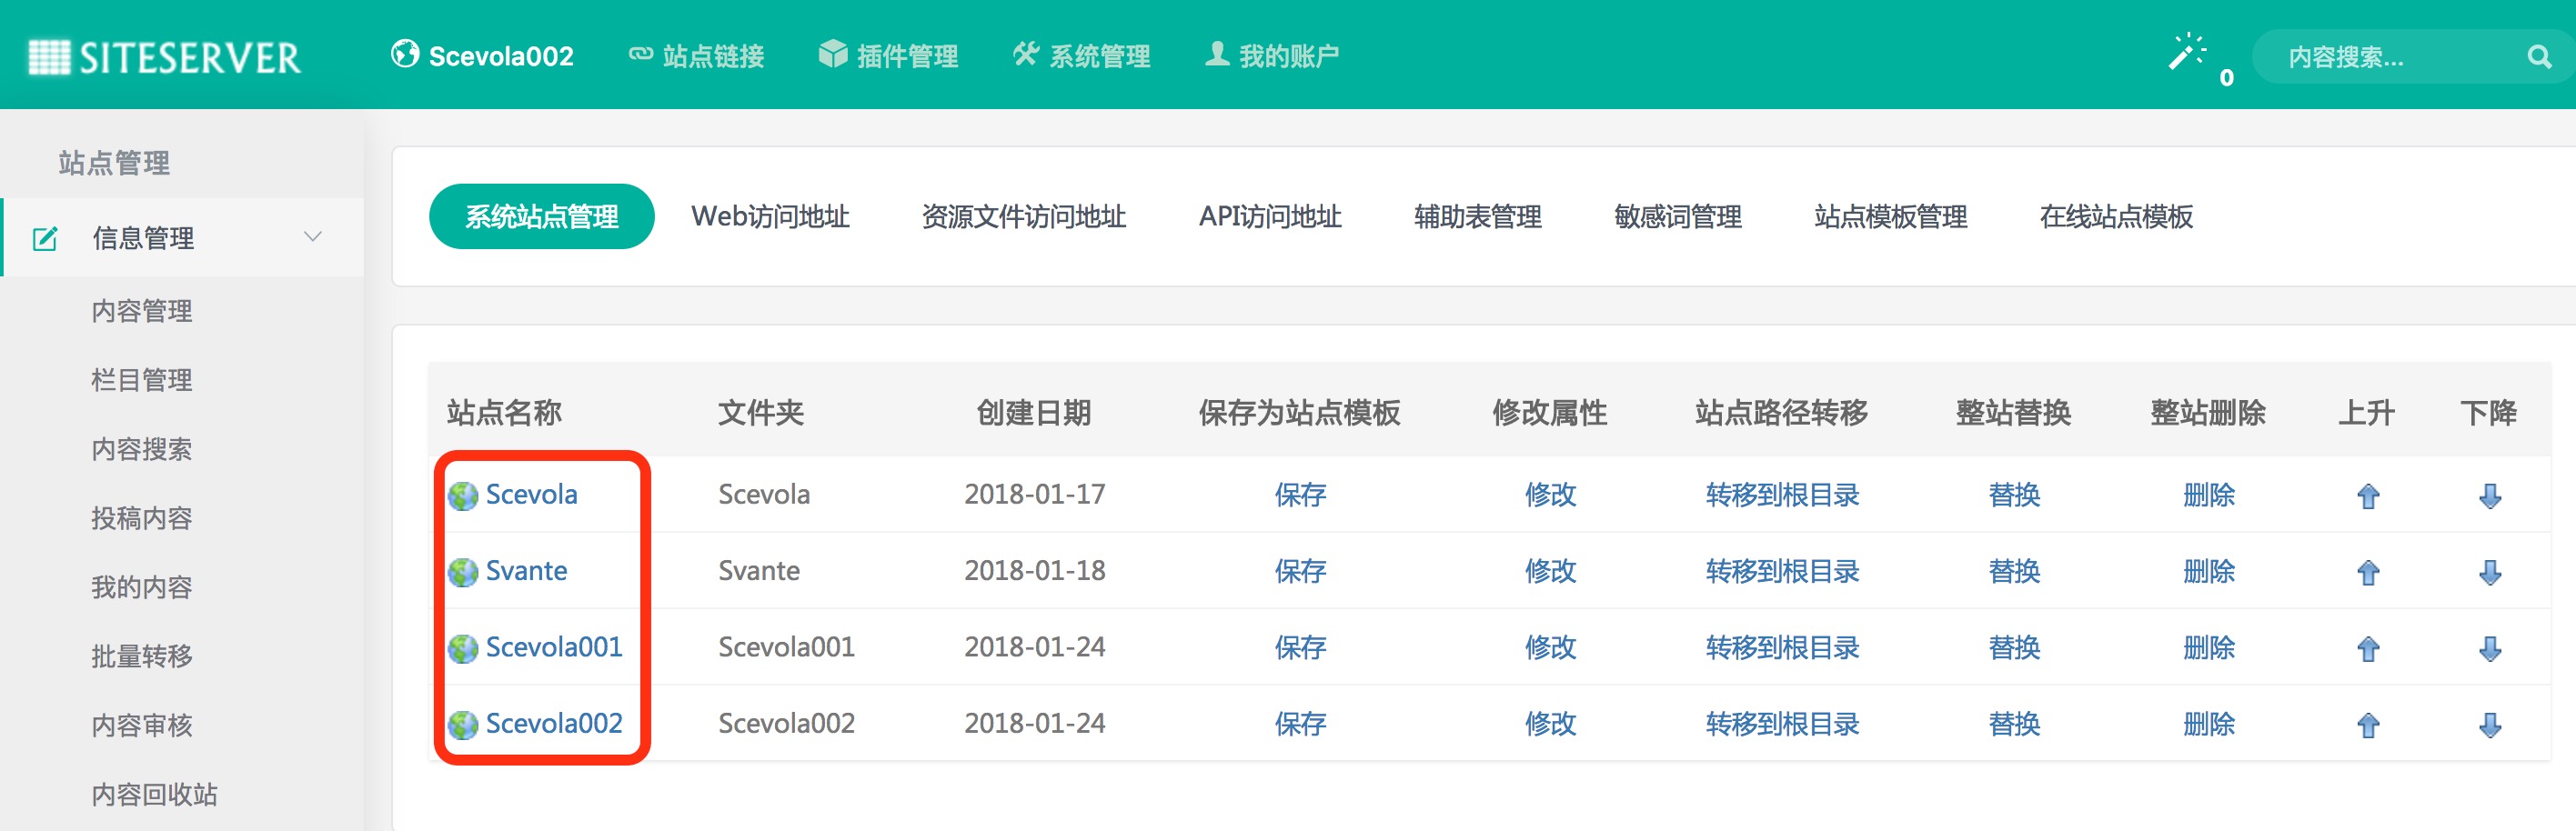Move Scevola002 site down with arrow
2576x831 pixels.
2490,725
